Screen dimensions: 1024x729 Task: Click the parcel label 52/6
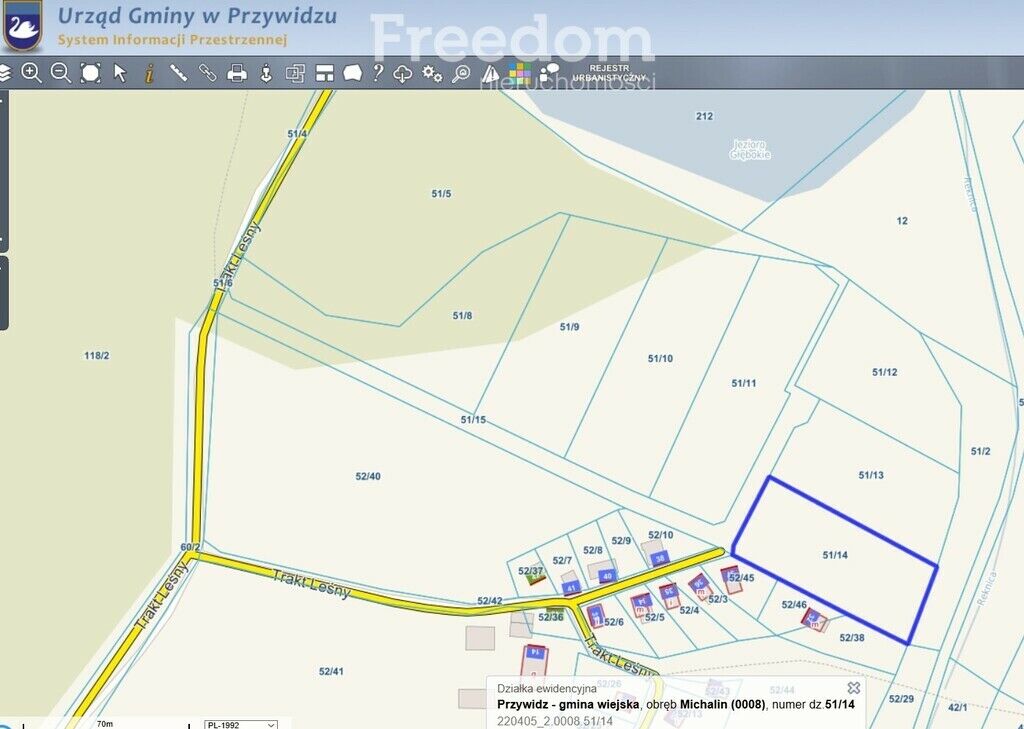pyautogui.click(x=614, y=622)
